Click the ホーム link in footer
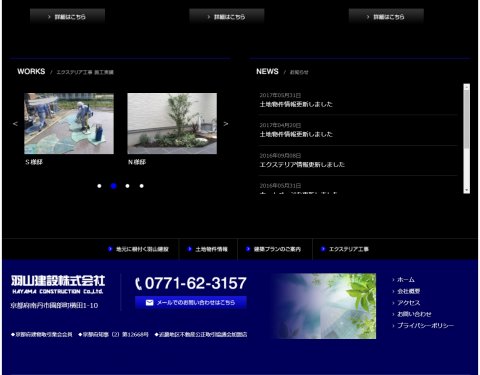The image size is (480, 375). tap(406, 280)
